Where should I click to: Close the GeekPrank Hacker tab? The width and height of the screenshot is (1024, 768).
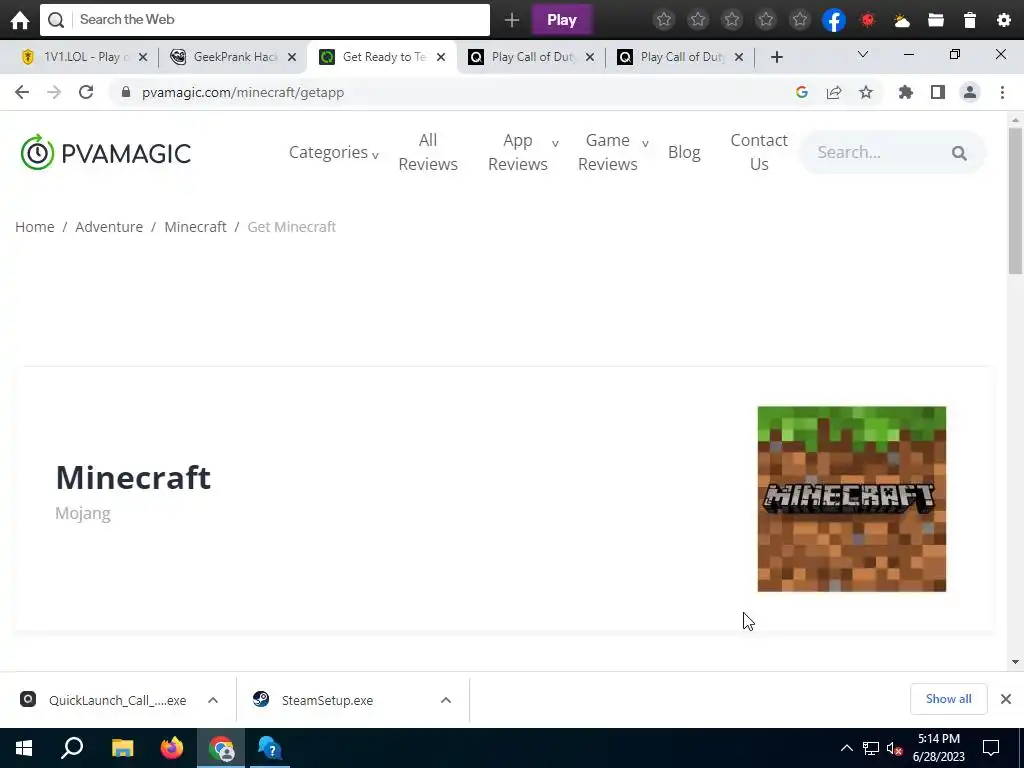click(x=292, y=57)
